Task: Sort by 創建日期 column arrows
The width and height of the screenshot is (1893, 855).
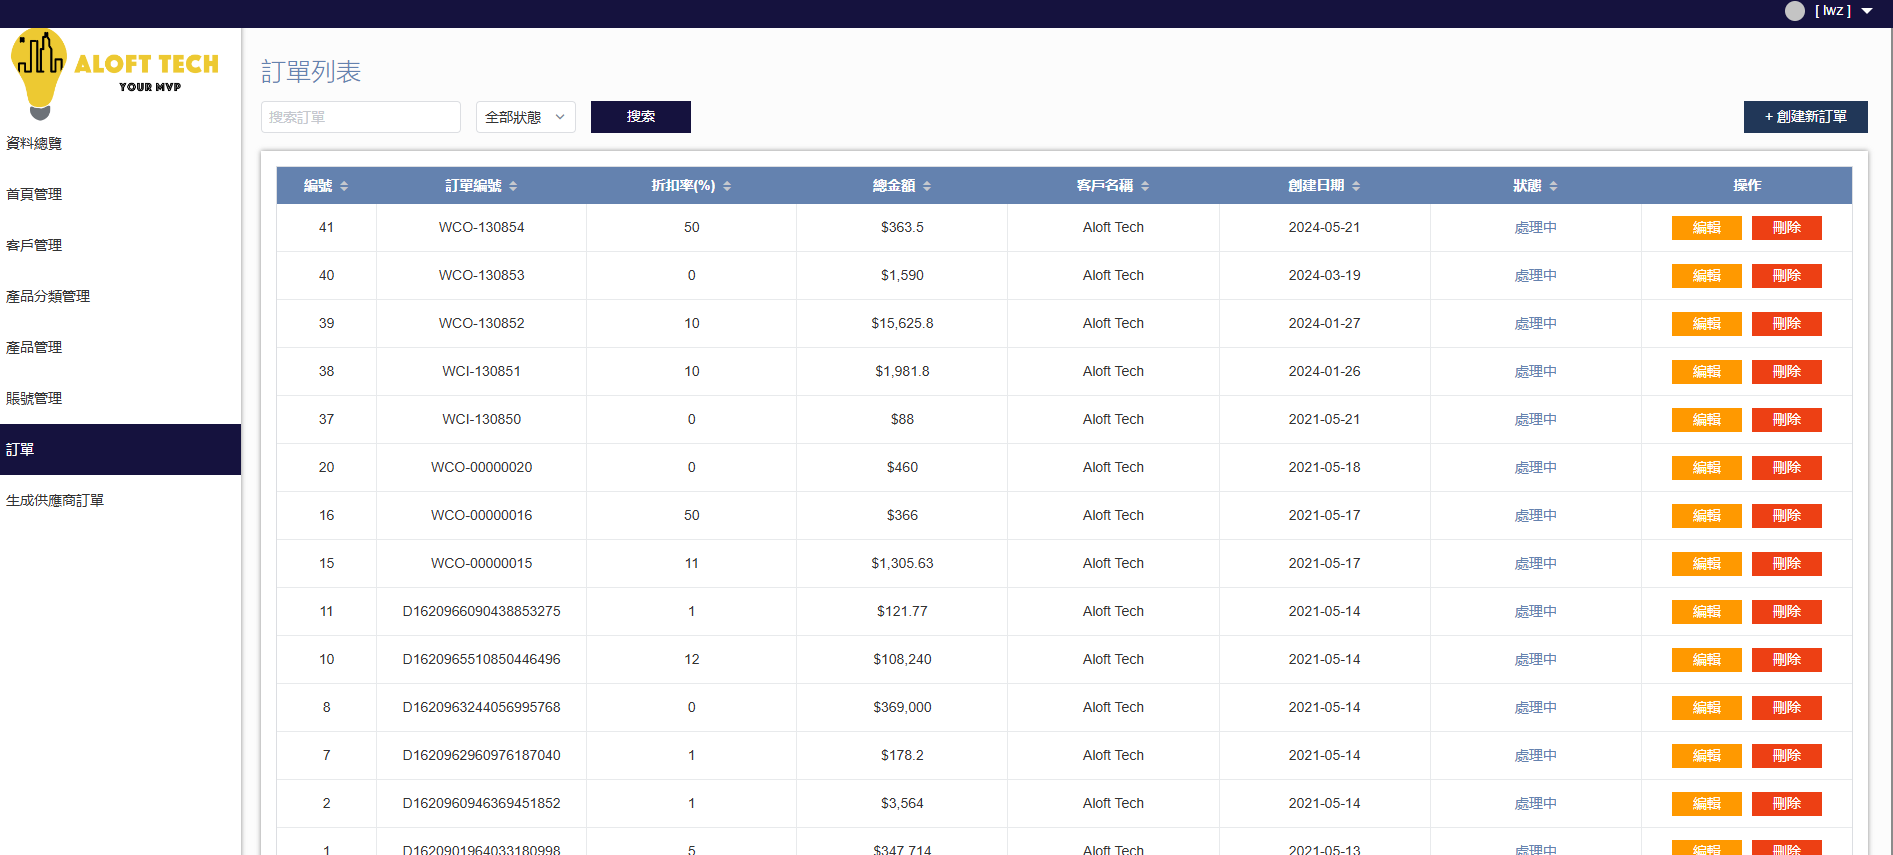Action: [1356, 186]
